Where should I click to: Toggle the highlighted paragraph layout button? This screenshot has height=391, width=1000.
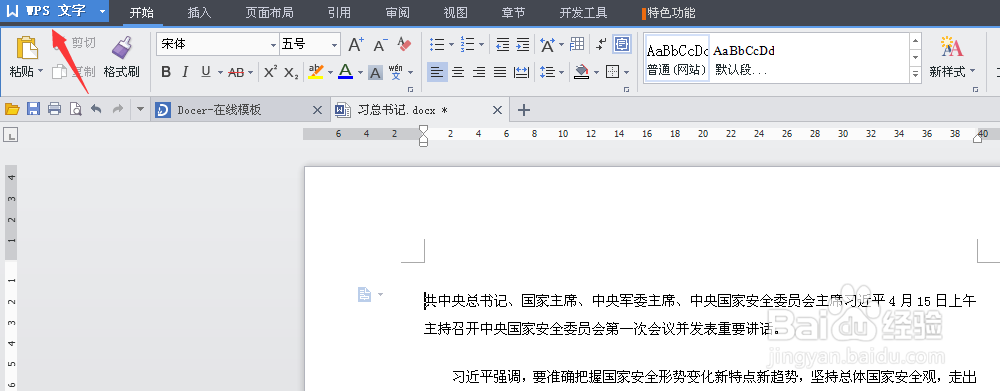pos(622,45)
